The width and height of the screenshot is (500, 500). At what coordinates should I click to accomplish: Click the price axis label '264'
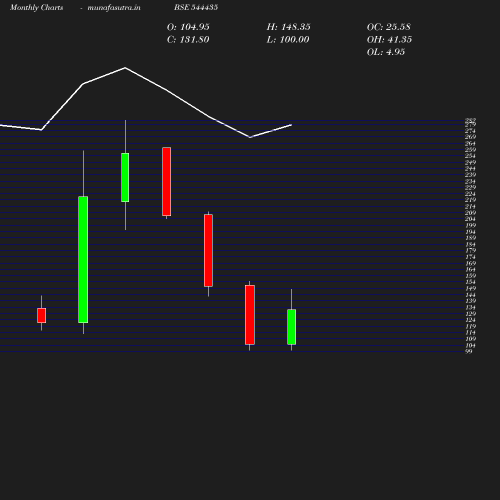(x=470, y=143)
